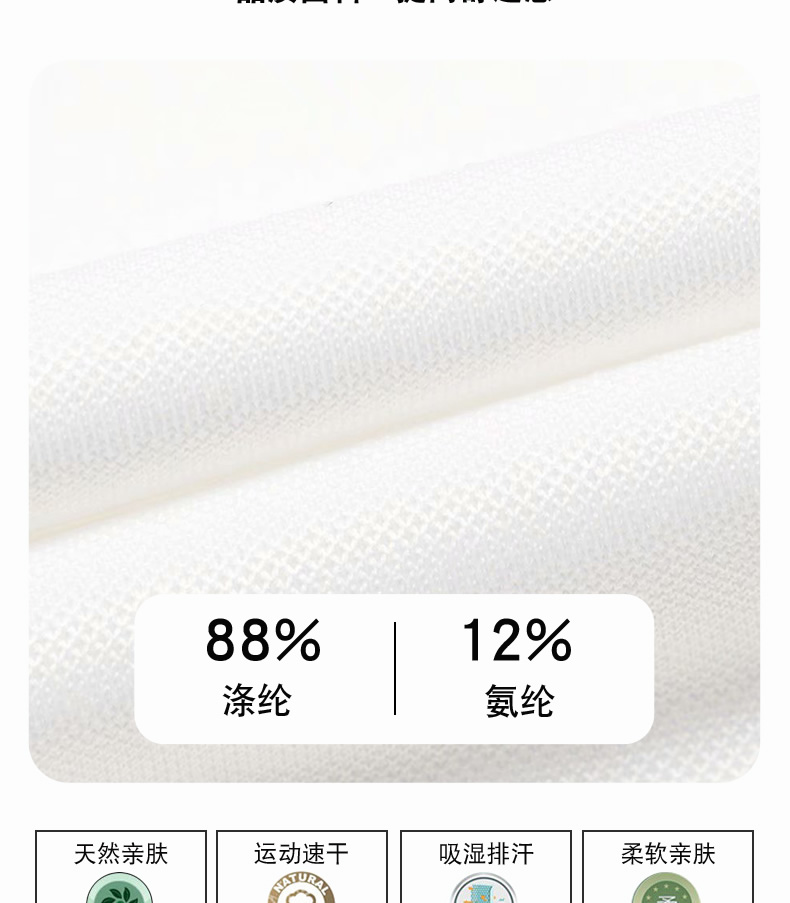The width and height of the screenshot is (790, 903).
Task: Click the partially visible heading at top
Action: (395, 2)
